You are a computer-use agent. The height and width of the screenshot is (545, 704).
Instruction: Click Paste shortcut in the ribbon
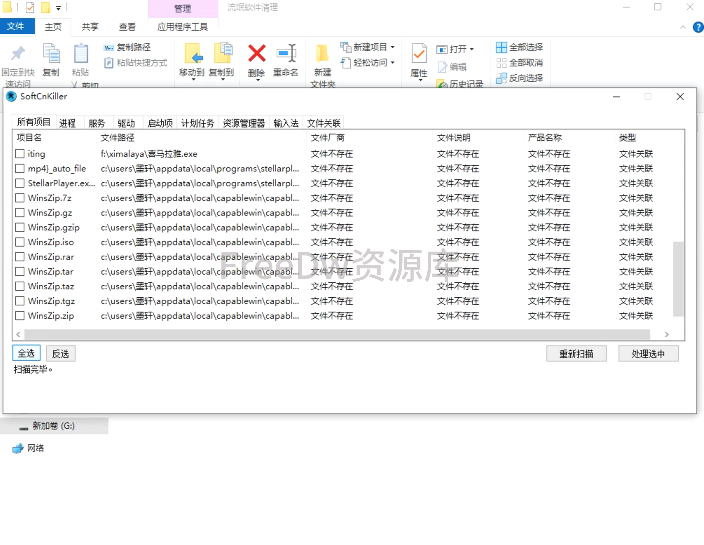pos(136,63)
